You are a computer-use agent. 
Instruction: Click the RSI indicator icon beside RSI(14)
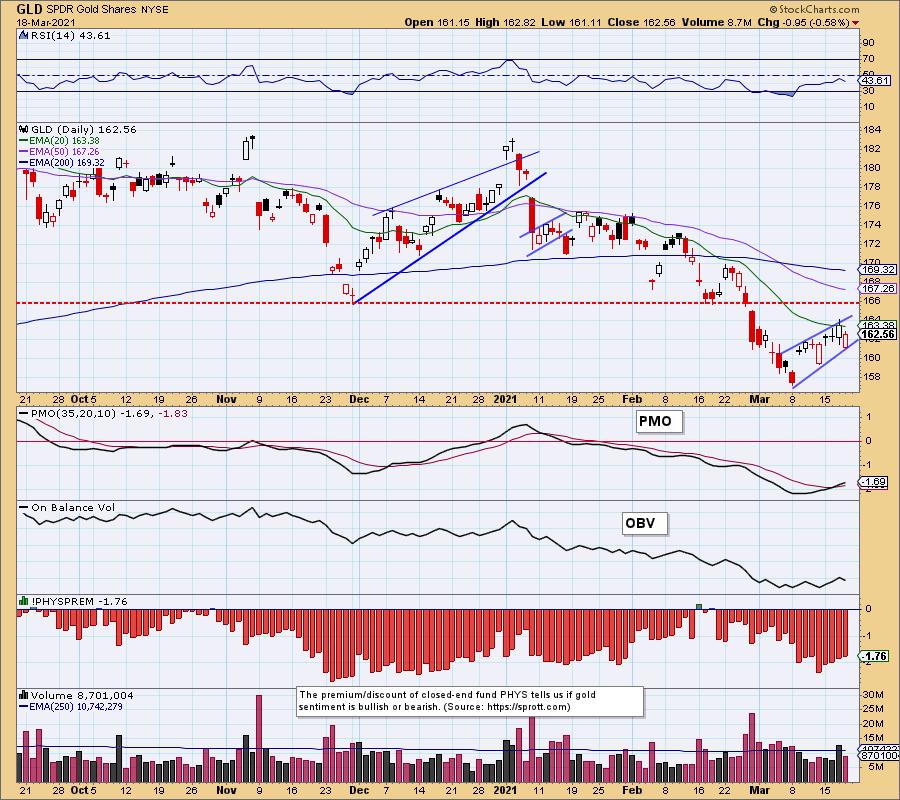24,36
